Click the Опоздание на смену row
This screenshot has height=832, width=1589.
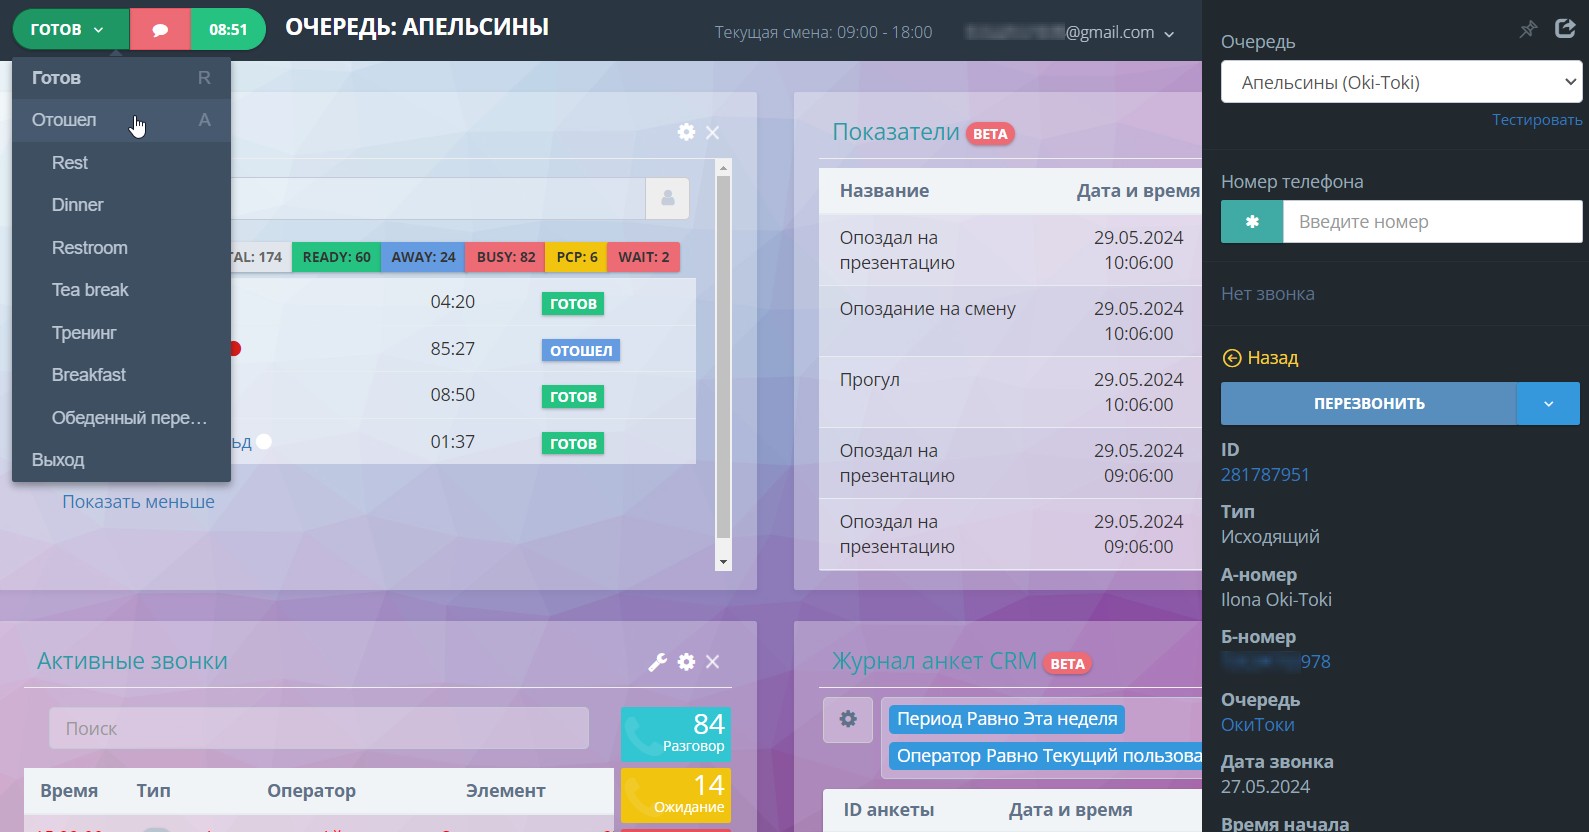click(1010, 321)
